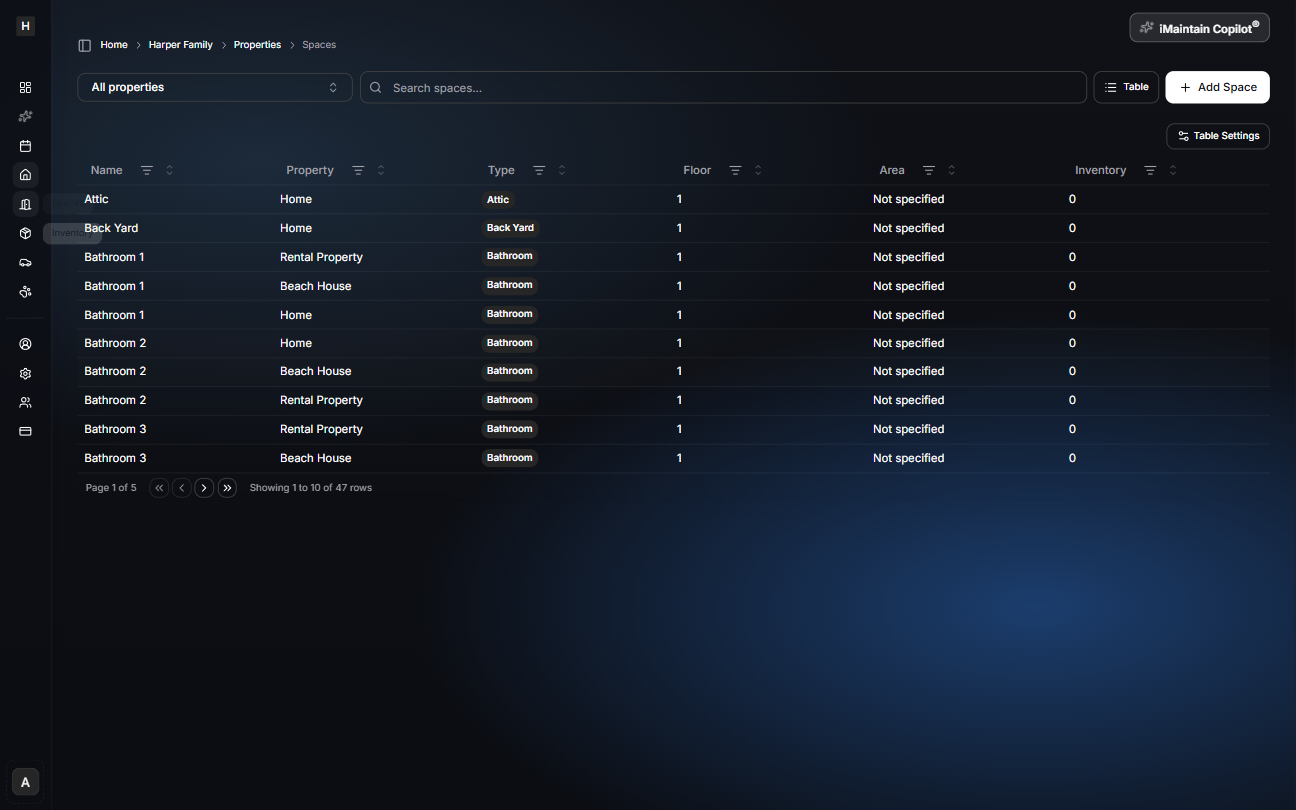
Task: Open the profile account icon in sidebar
Action: (25, 343)
